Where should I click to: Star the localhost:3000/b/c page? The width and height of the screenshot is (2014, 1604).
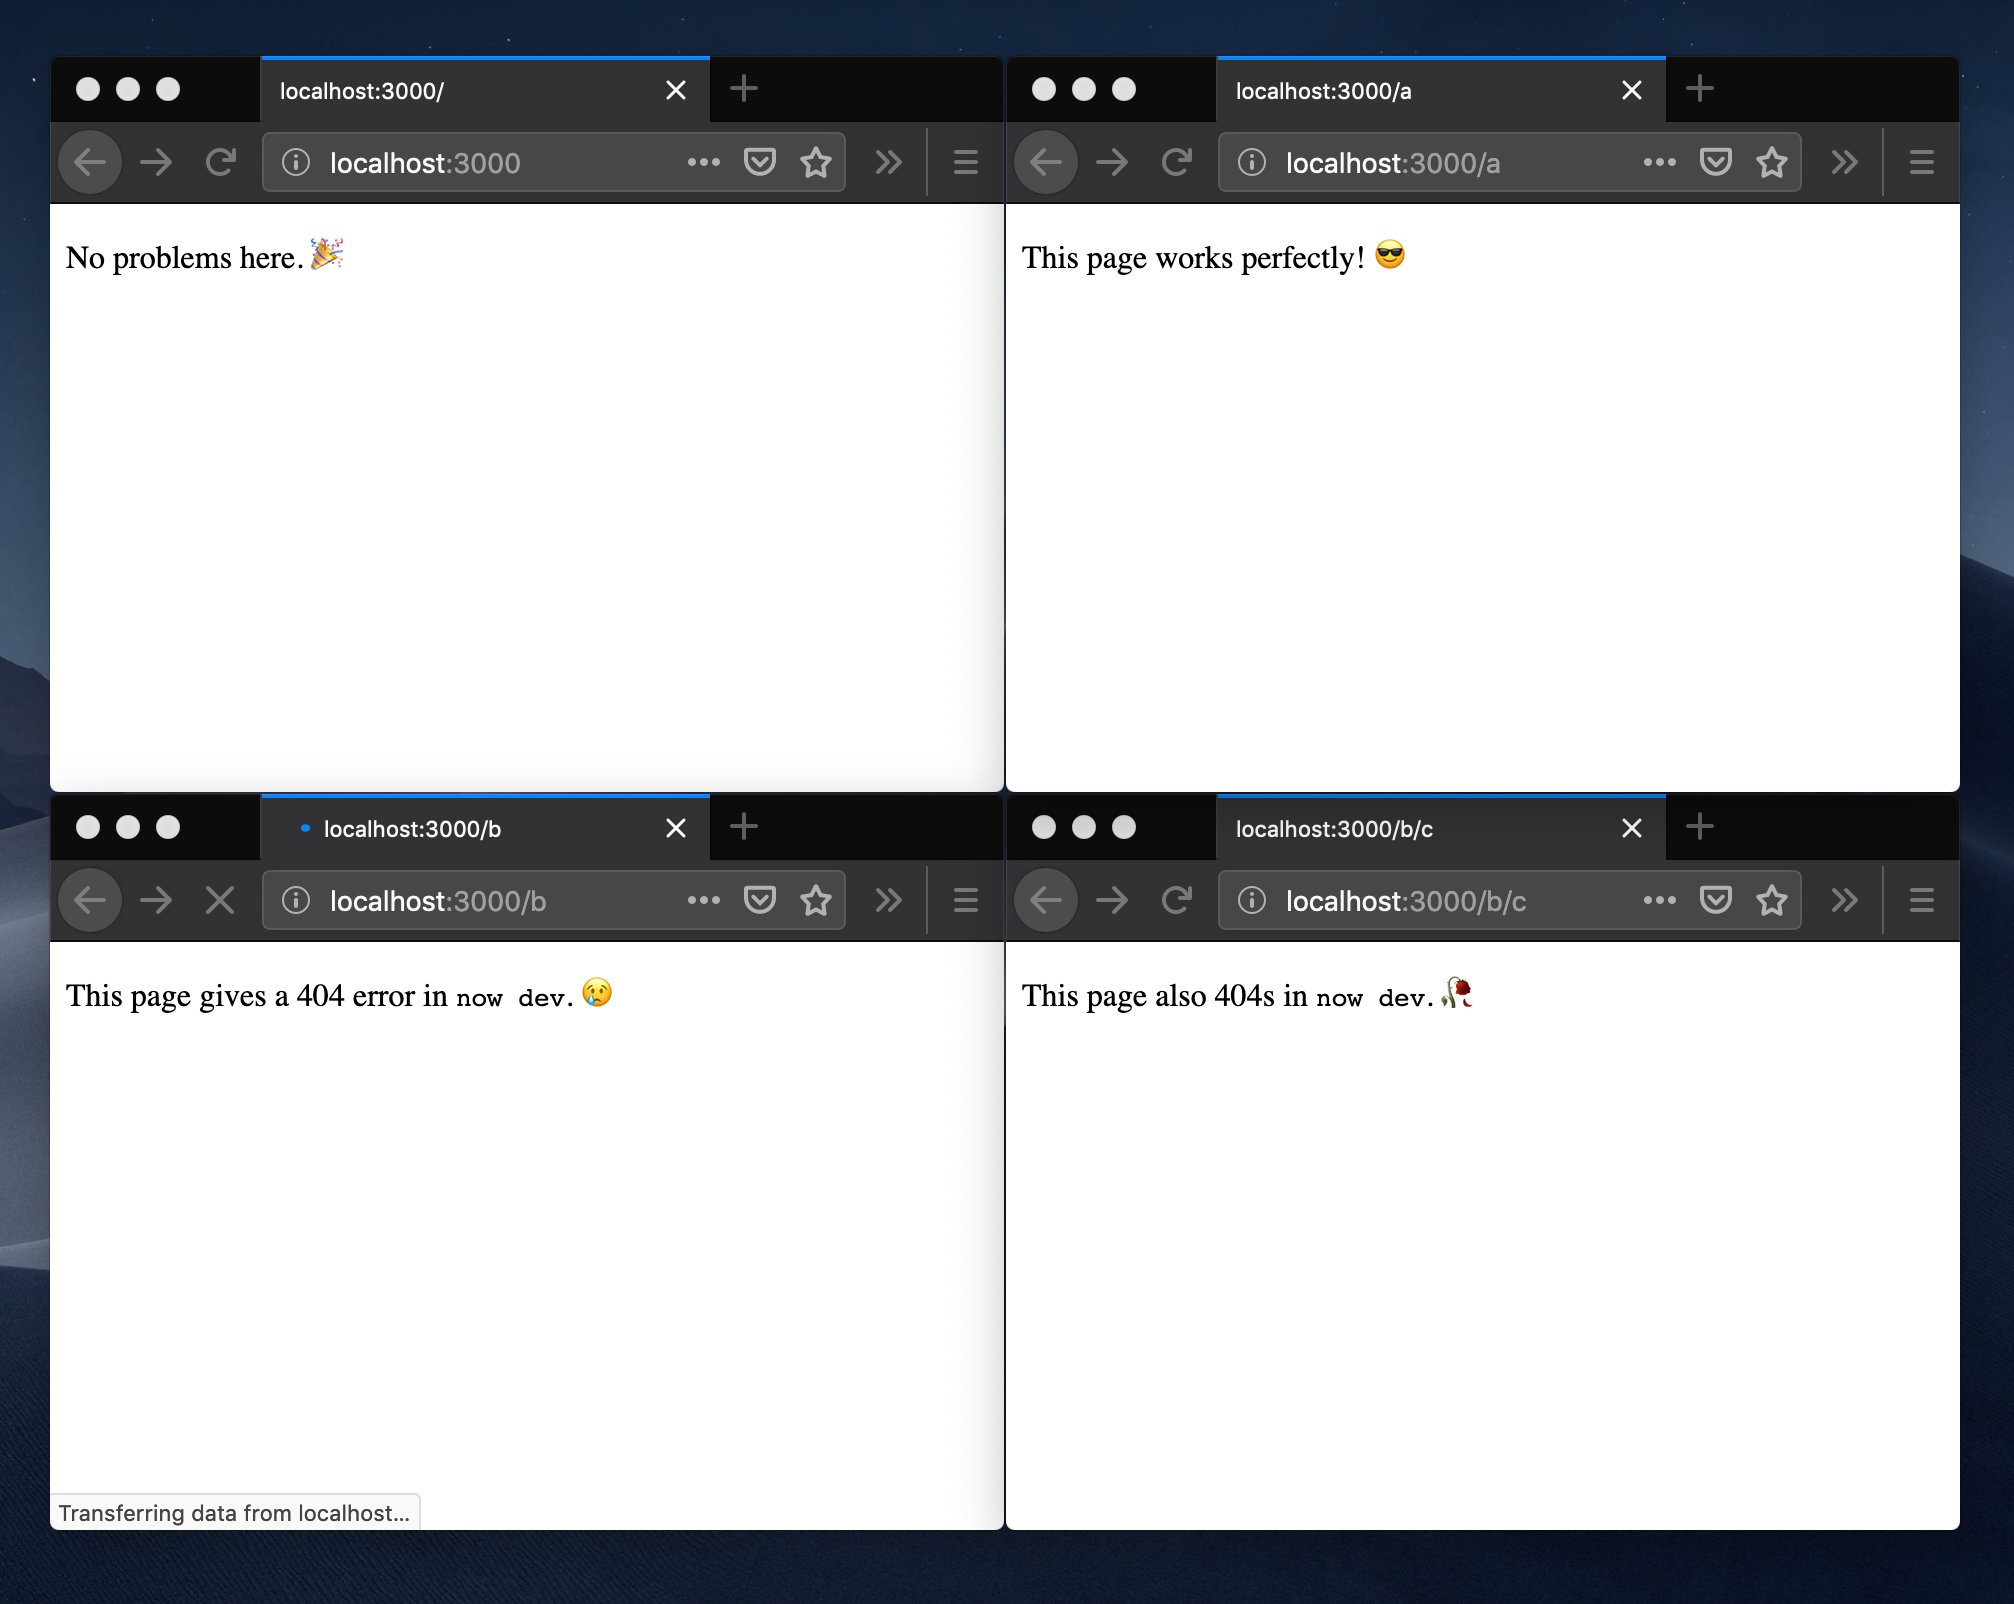tap(1771, 900)
